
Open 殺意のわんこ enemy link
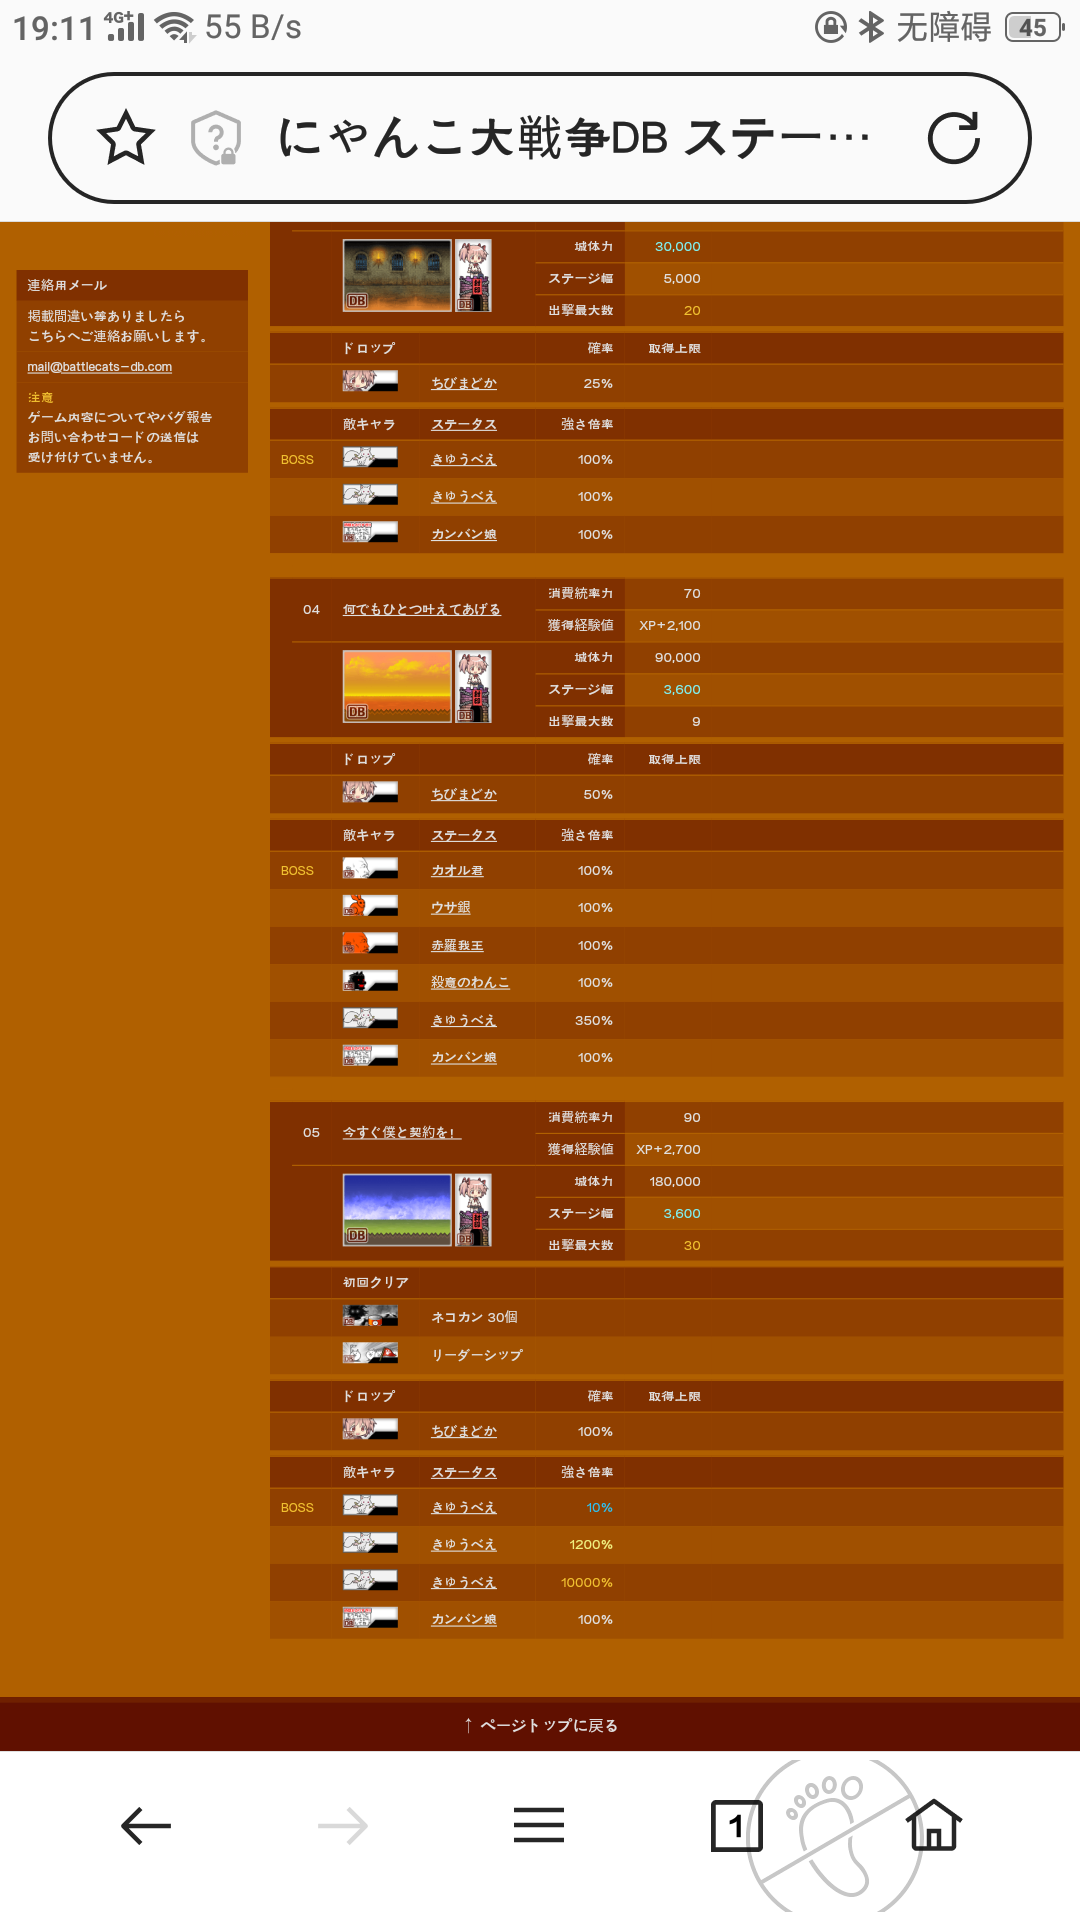470,983
